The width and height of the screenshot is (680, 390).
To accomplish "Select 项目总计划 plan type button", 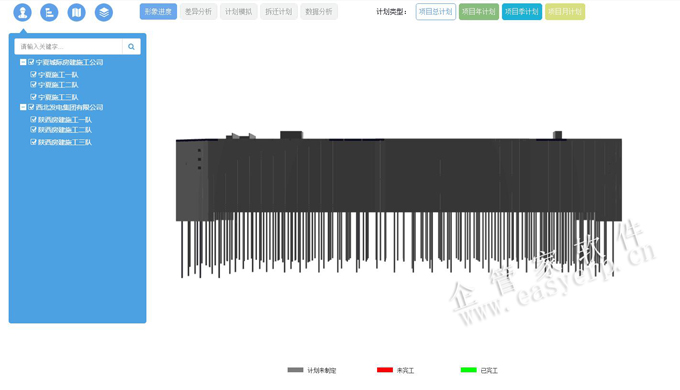I will (435, 12).
